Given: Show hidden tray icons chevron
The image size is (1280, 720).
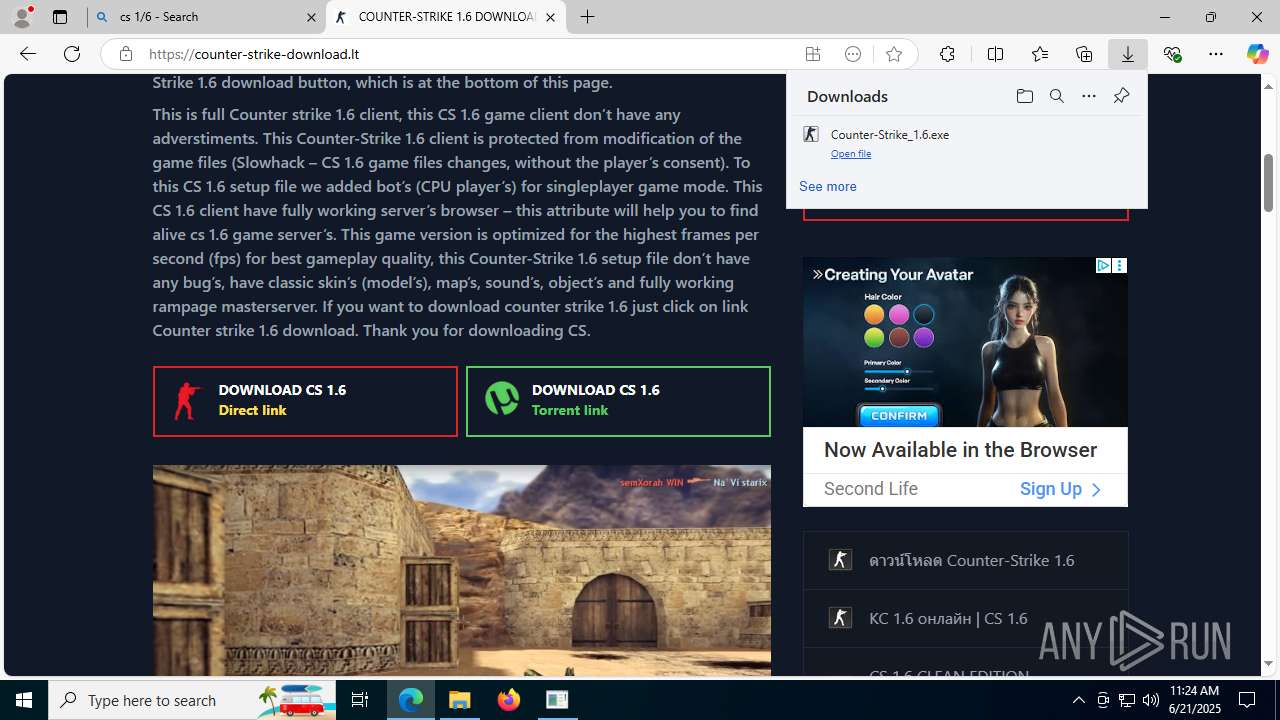Looking at the screenshot, I should click(1079, 700).
